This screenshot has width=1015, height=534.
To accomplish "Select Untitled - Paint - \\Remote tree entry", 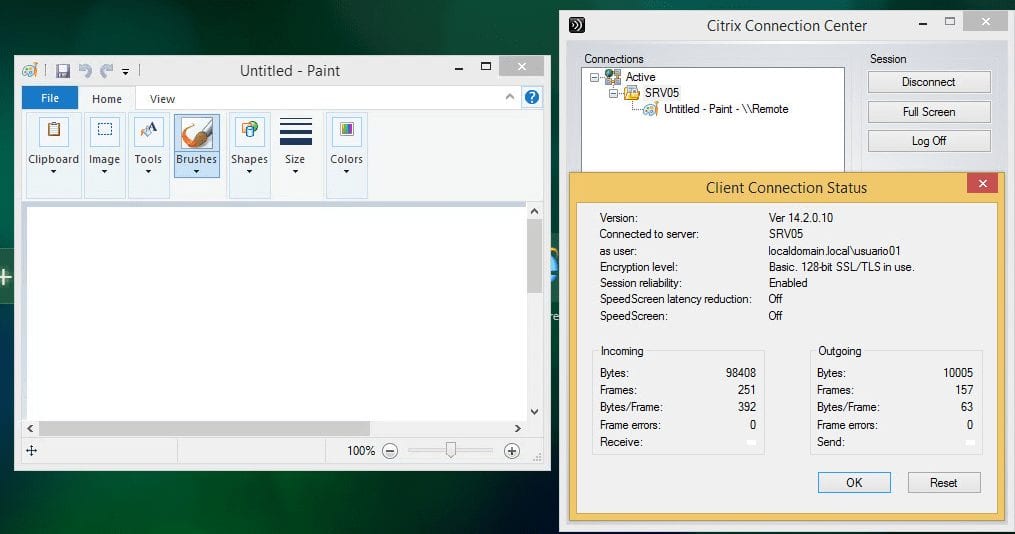I will [x=726, y=109].
